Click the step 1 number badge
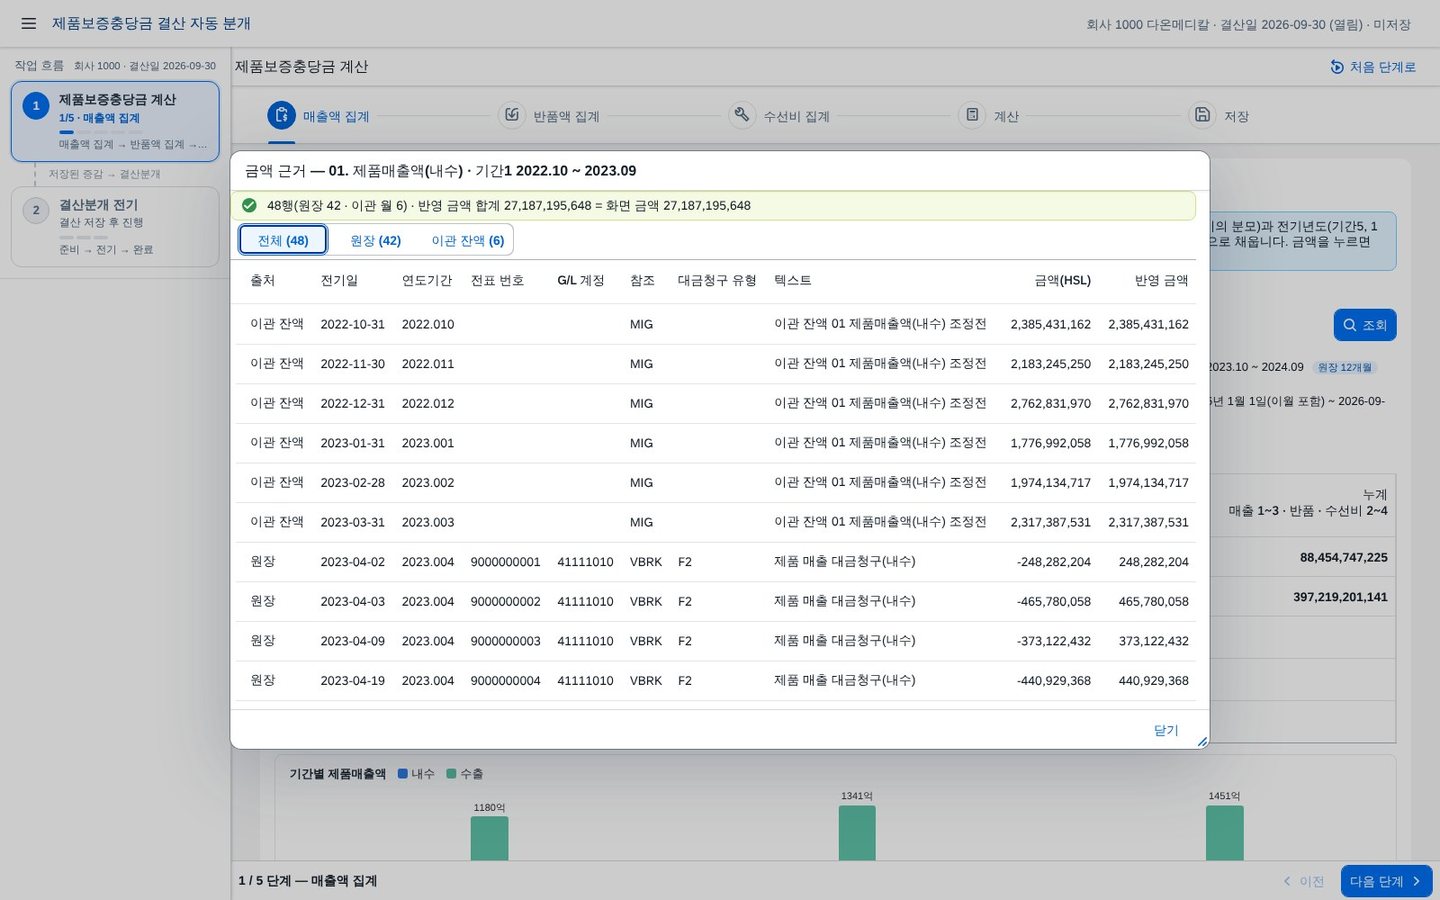This screenshot has width=1440, height=900. 36,105
